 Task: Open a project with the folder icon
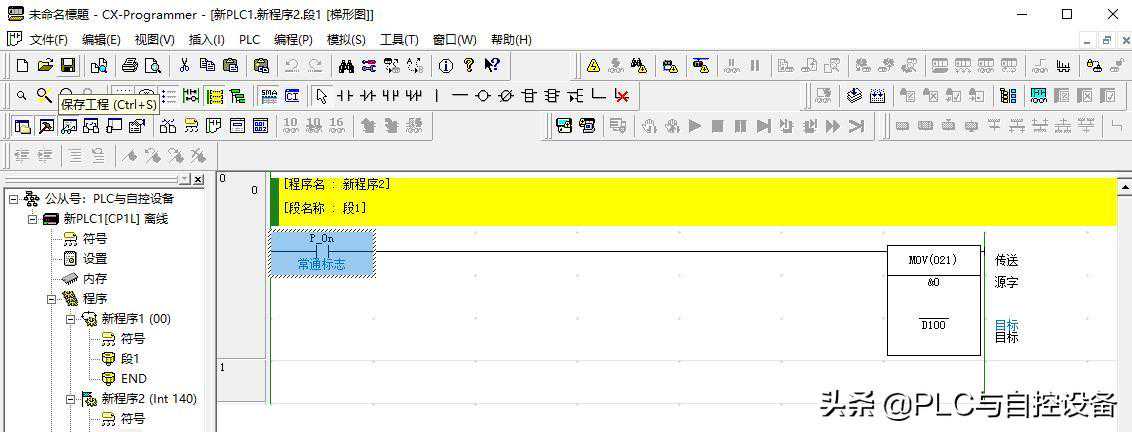click(45, 66)
